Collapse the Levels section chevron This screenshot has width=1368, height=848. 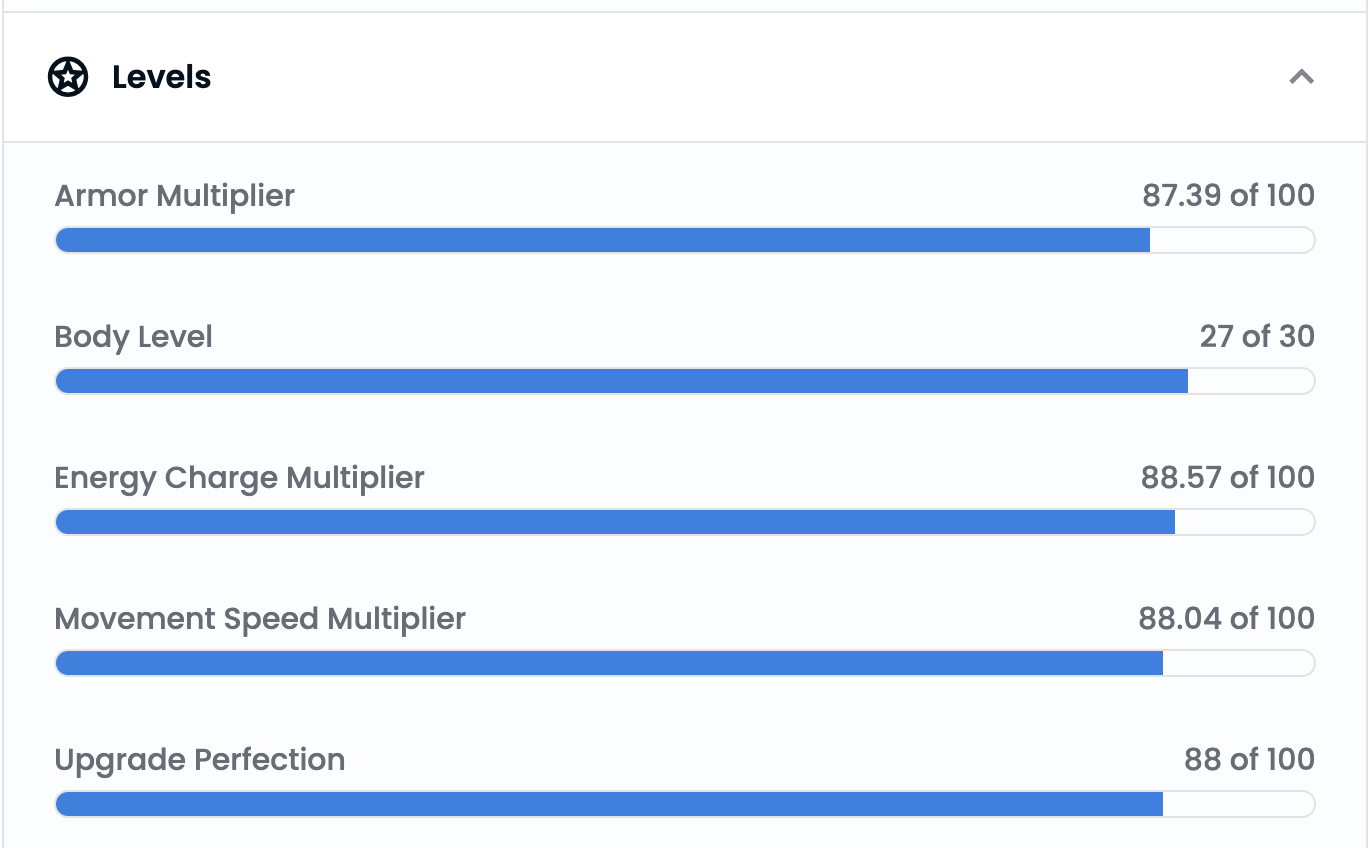click(1301, 77)
